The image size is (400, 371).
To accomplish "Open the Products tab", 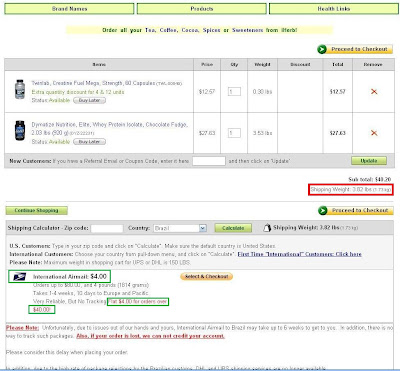I will pos(202,9).
